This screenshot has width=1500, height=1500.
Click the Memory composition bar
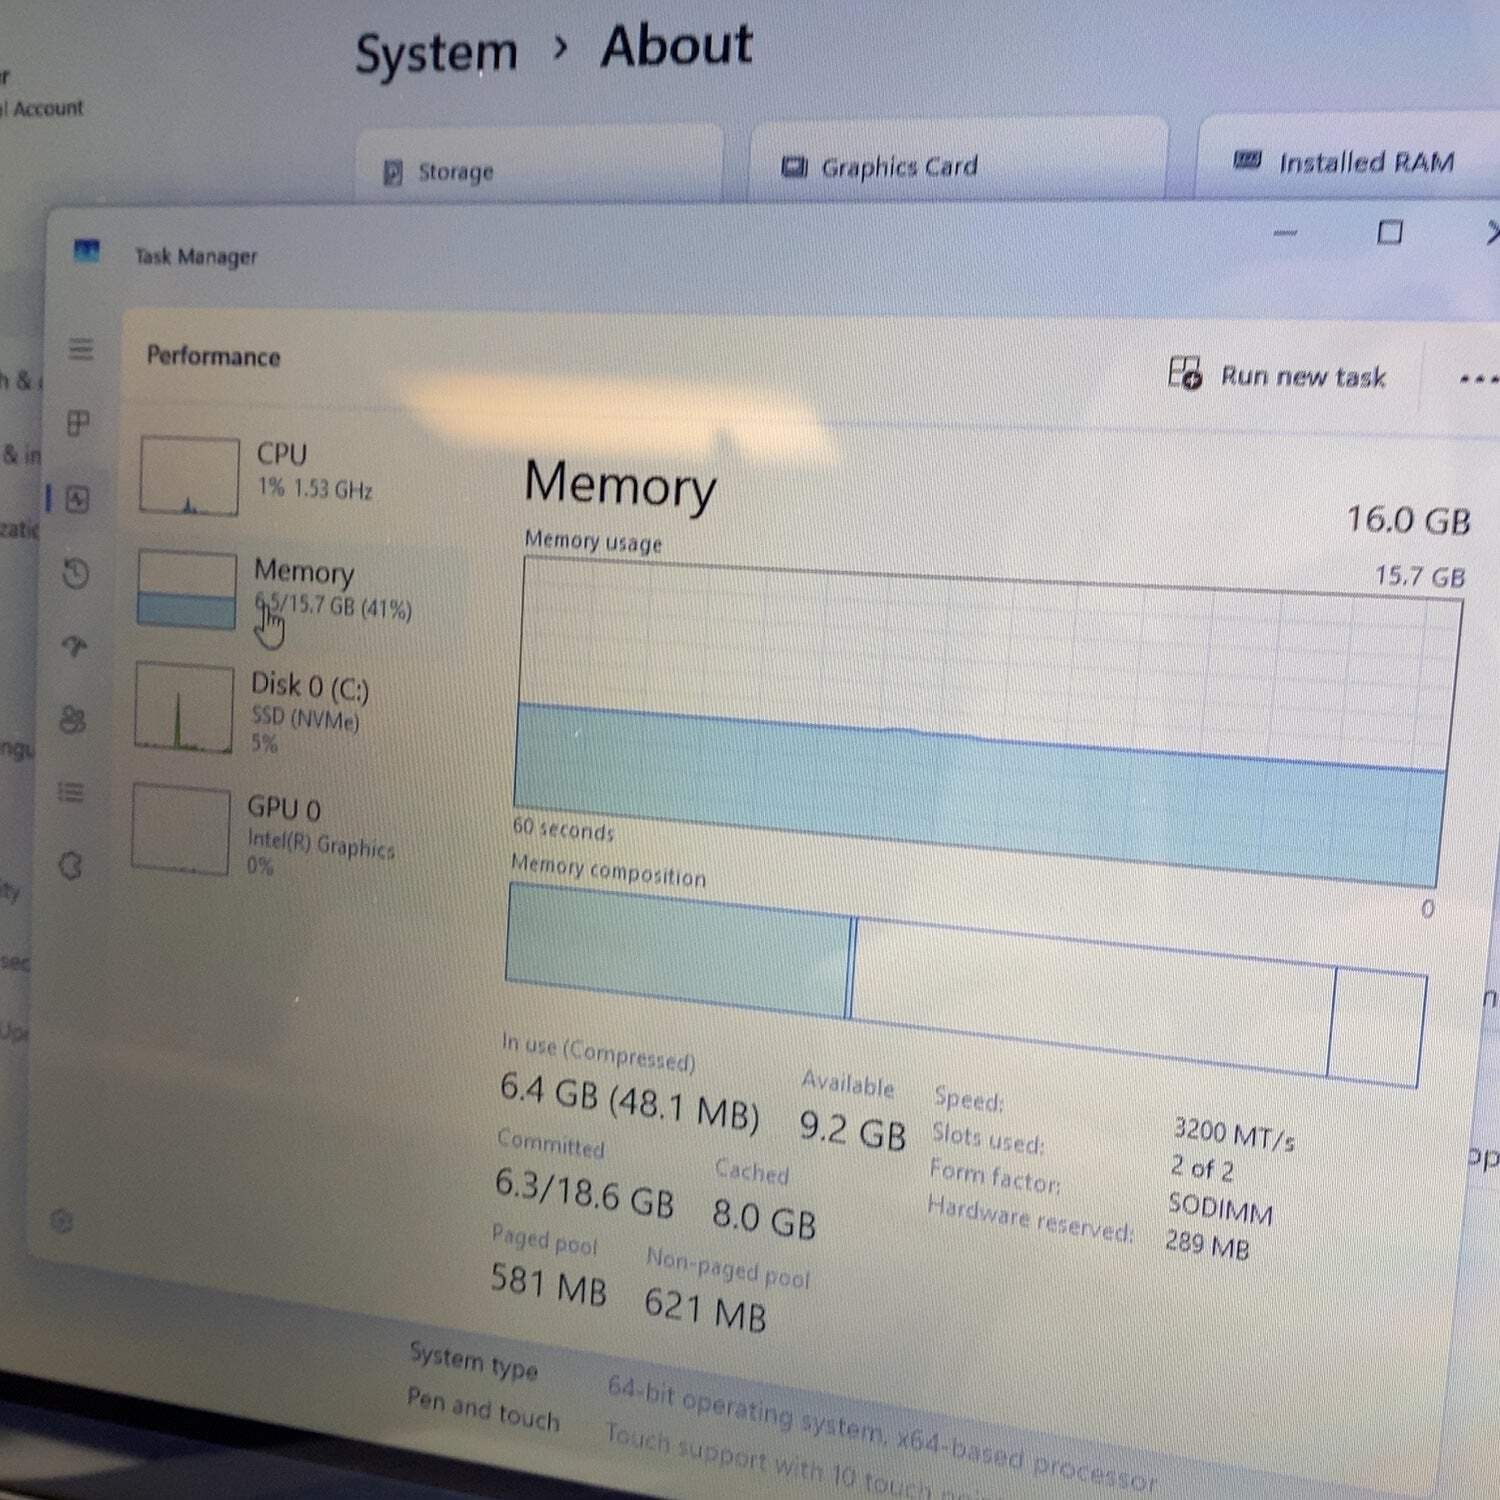click(966, 985)
